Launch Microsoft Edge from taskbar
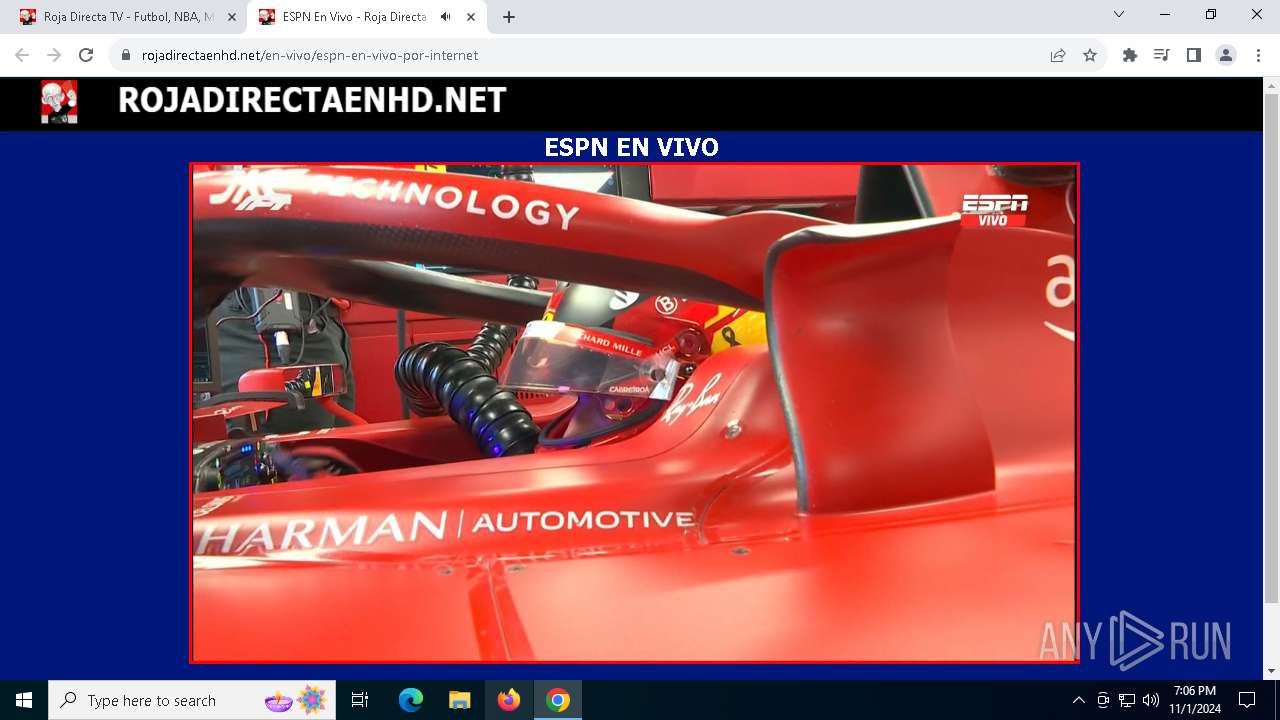Image resolution: width=1280 pixels, height=720 pixels. (x=411, y=700)
